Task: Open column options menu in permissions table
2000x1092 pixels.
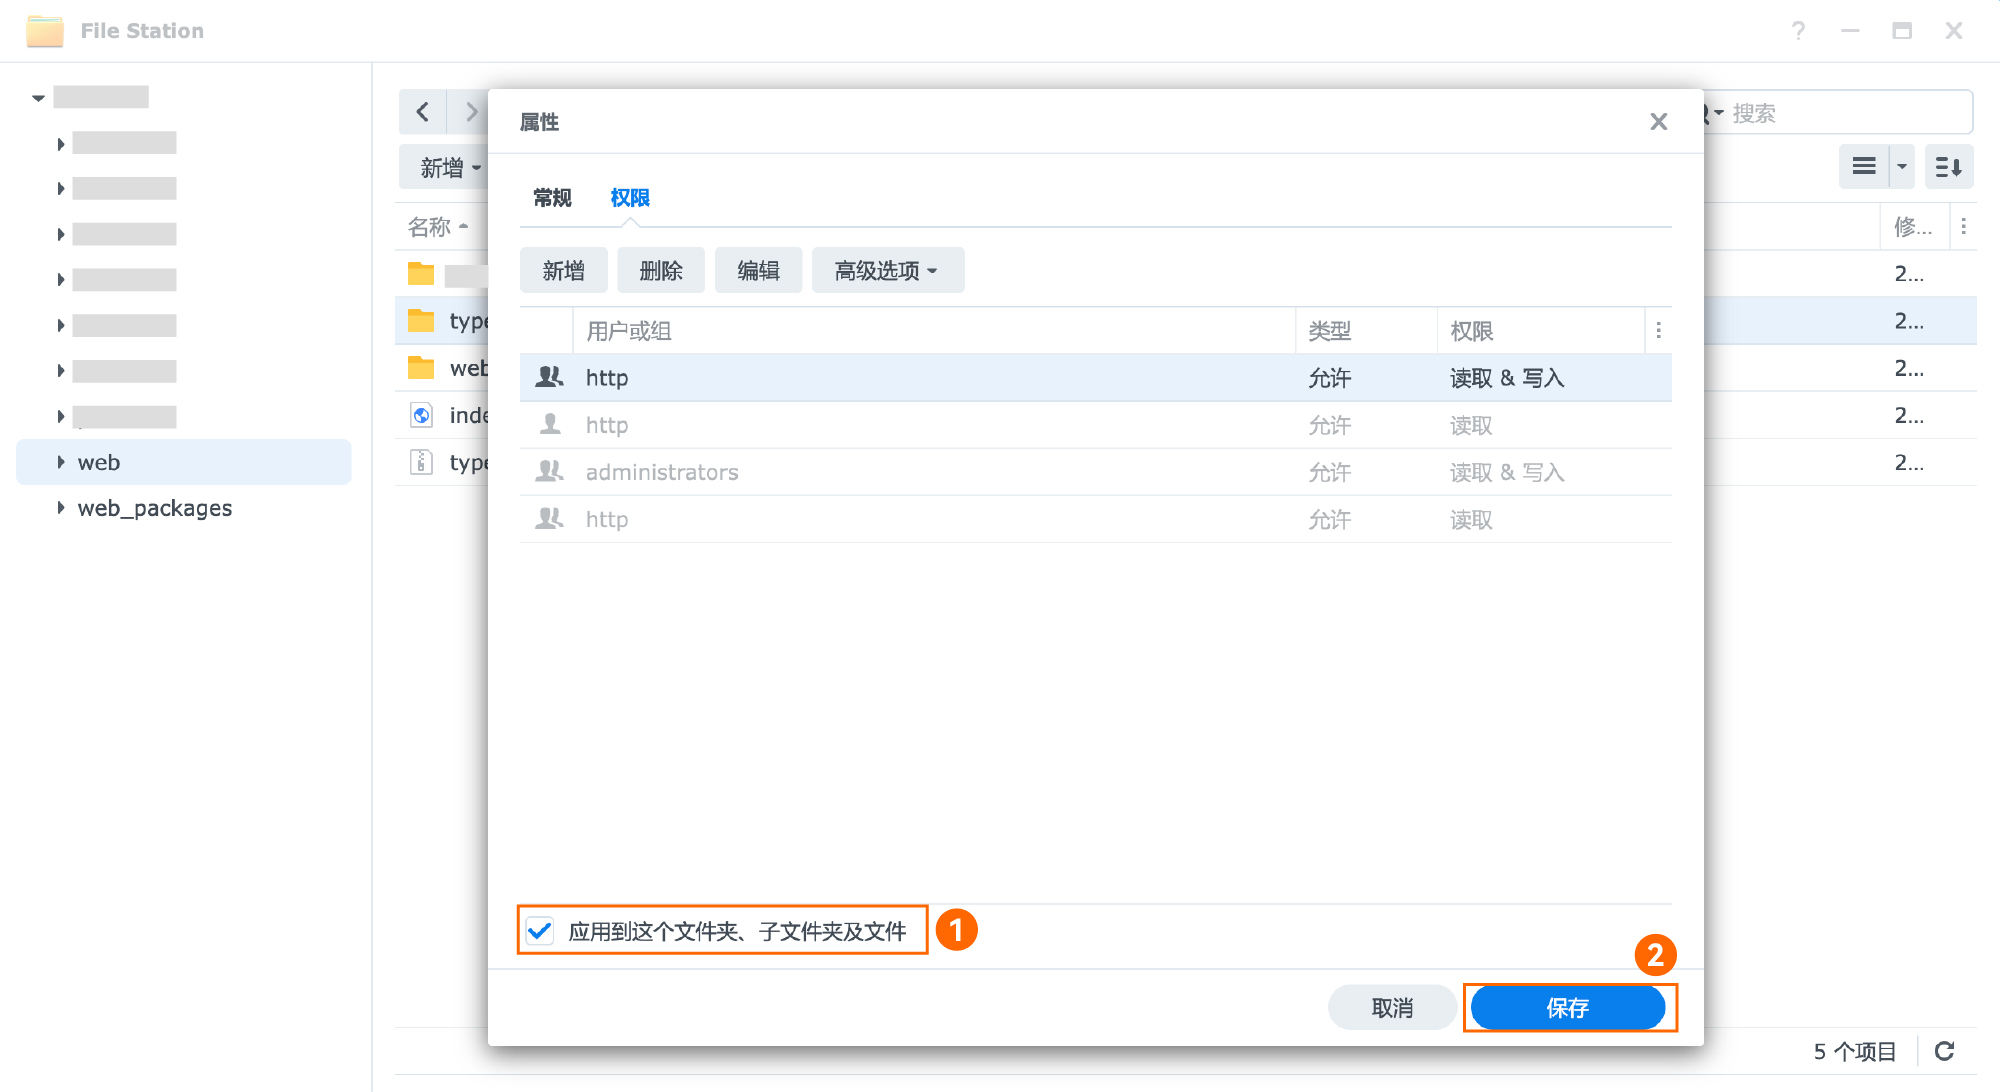Action: [1658, 331]
